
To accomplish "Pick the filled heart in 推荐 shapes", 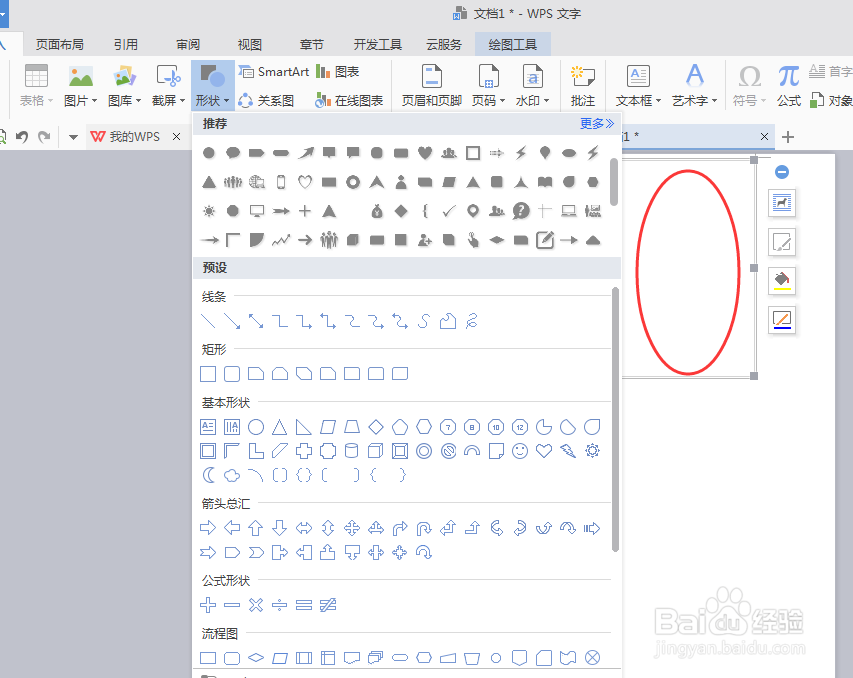I will point(425,153).
